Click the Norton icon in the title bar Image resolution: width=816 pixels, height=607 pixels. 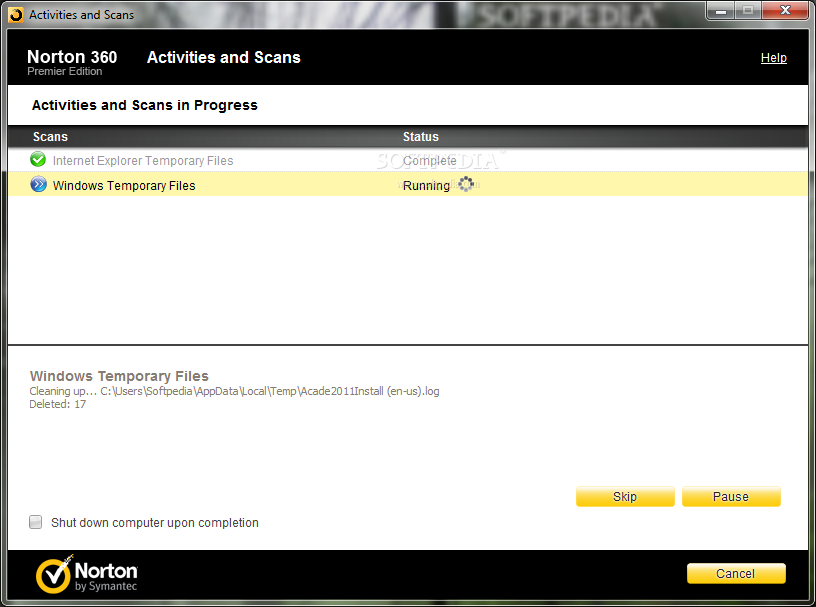pos(16,15)
